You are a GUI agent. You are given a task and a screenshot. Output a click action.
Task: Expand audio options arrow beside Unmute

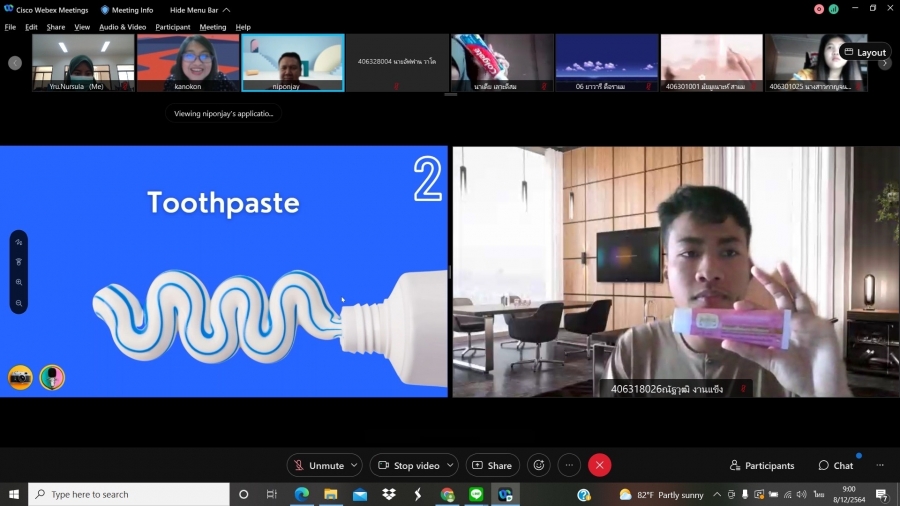click(355, 465)
